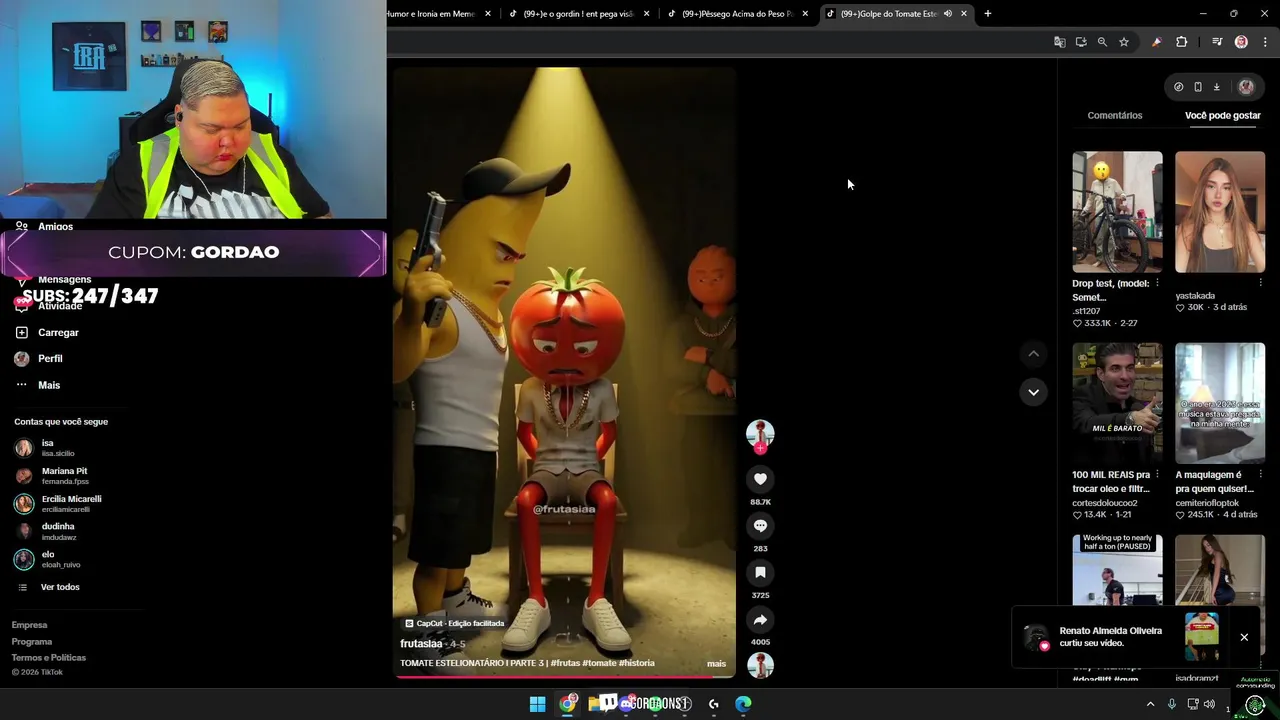Image resolution: width=1280 pixels, height=720 pixels.
Task: Open comments via the speech bubble icon
Action: click(x=760, y=526)
